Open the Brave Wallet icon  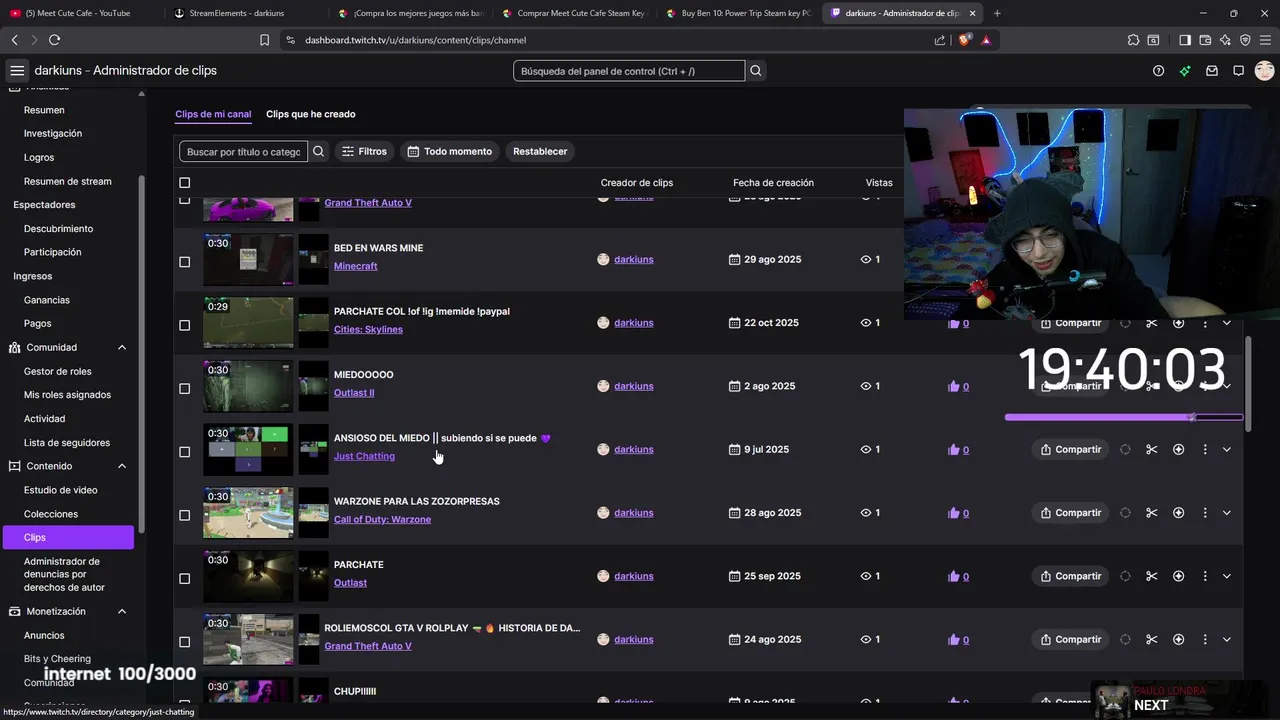pos(1205,40)
